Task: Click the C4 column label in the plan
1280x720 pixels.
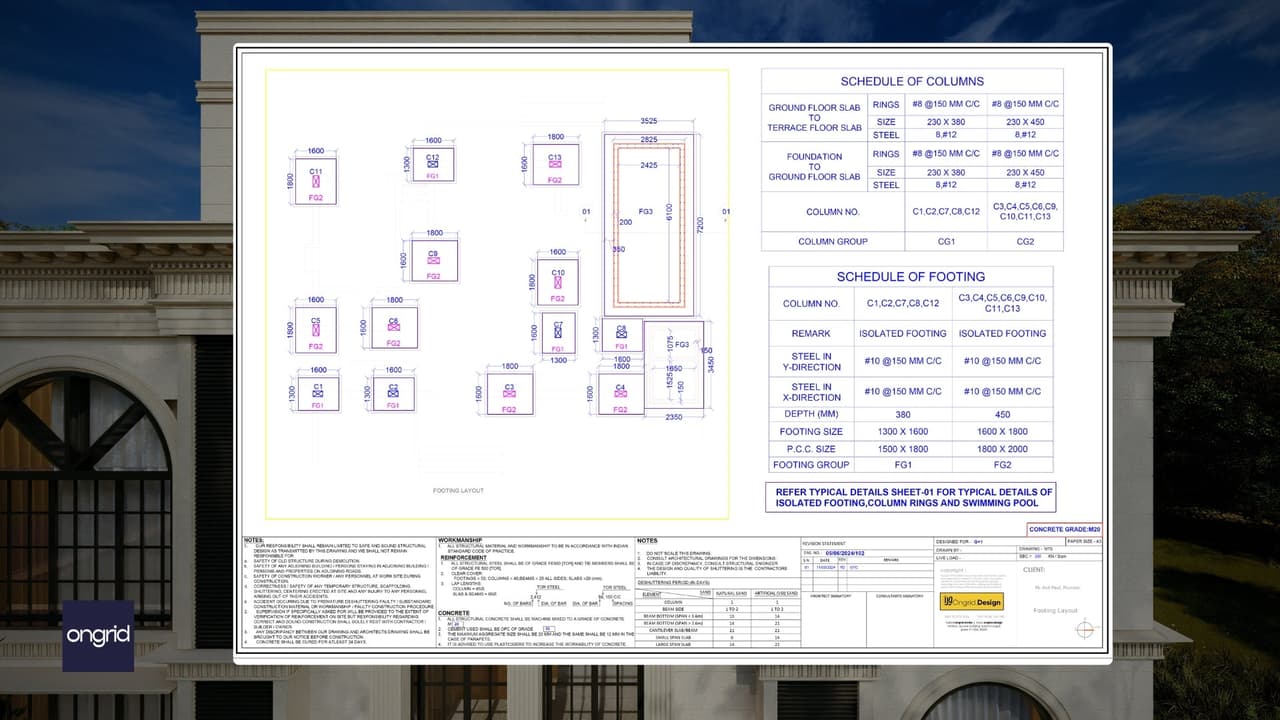Action: point(621,387)
